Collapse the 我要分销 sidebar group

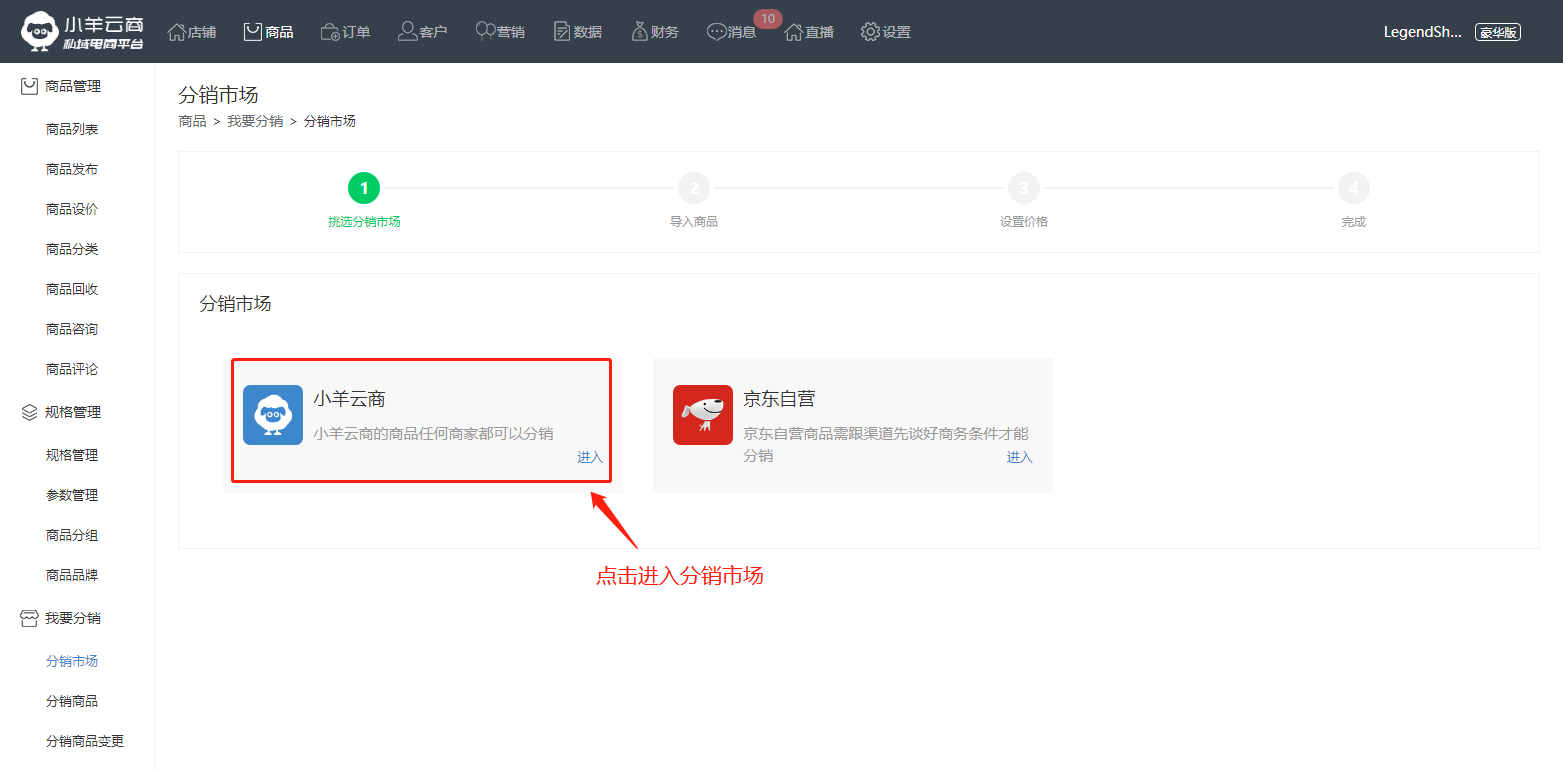click(x=72, y=618)
